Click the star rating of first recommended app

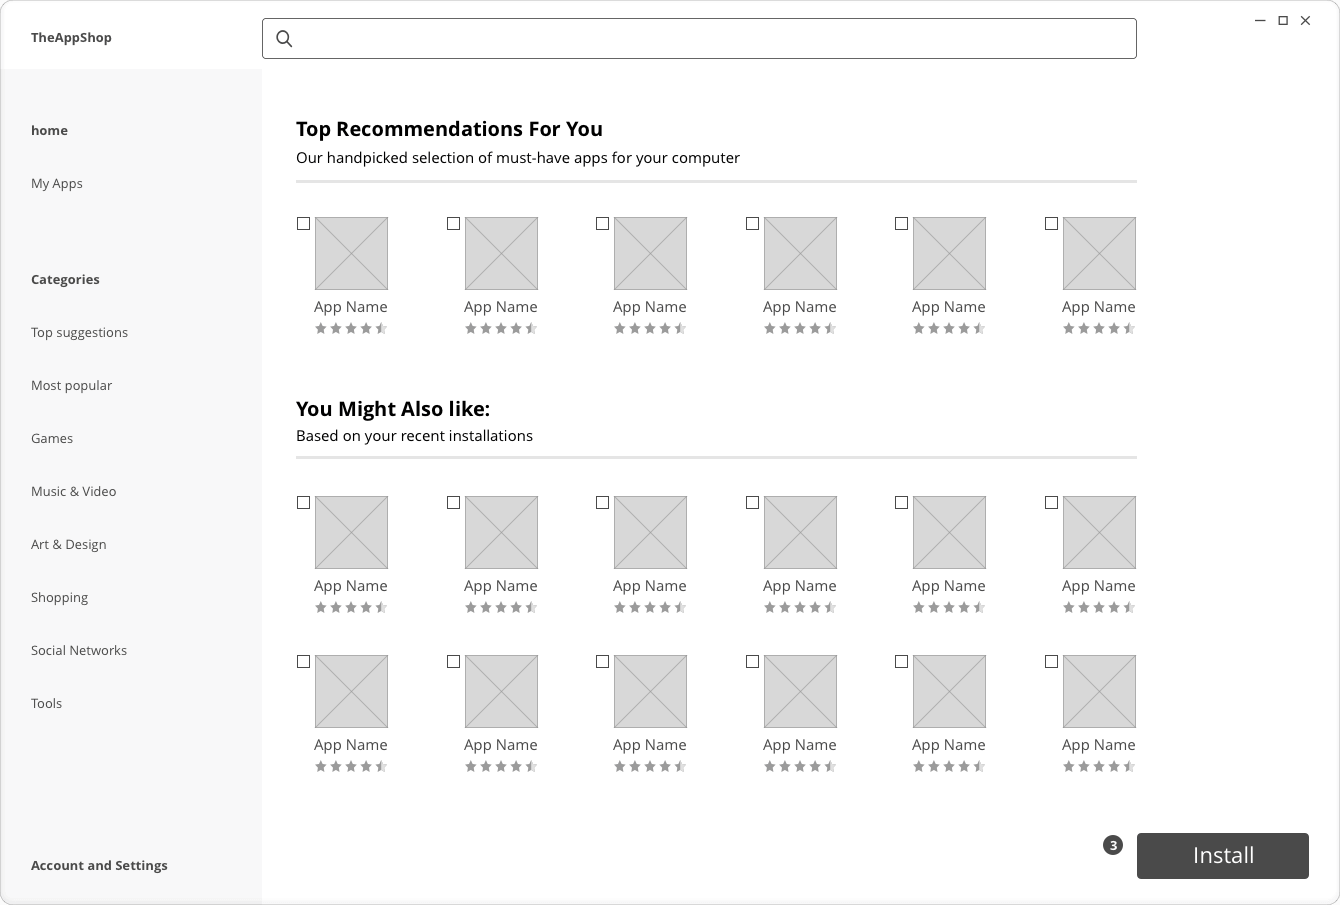coord(351,328)
